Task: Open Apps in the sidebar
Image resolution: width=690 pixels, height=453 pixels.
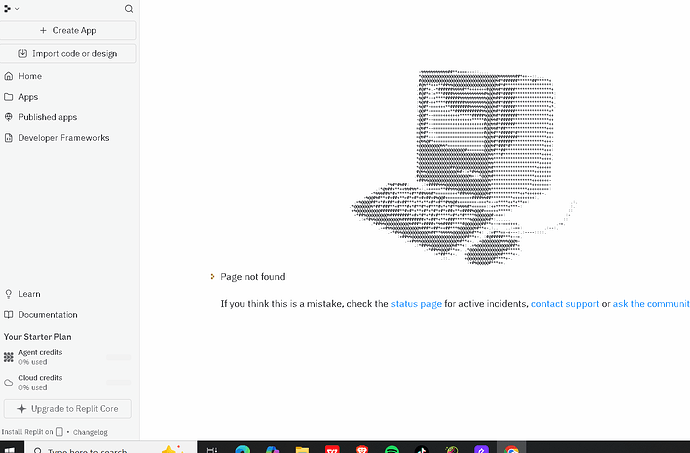Action: (x=68, y=97)
